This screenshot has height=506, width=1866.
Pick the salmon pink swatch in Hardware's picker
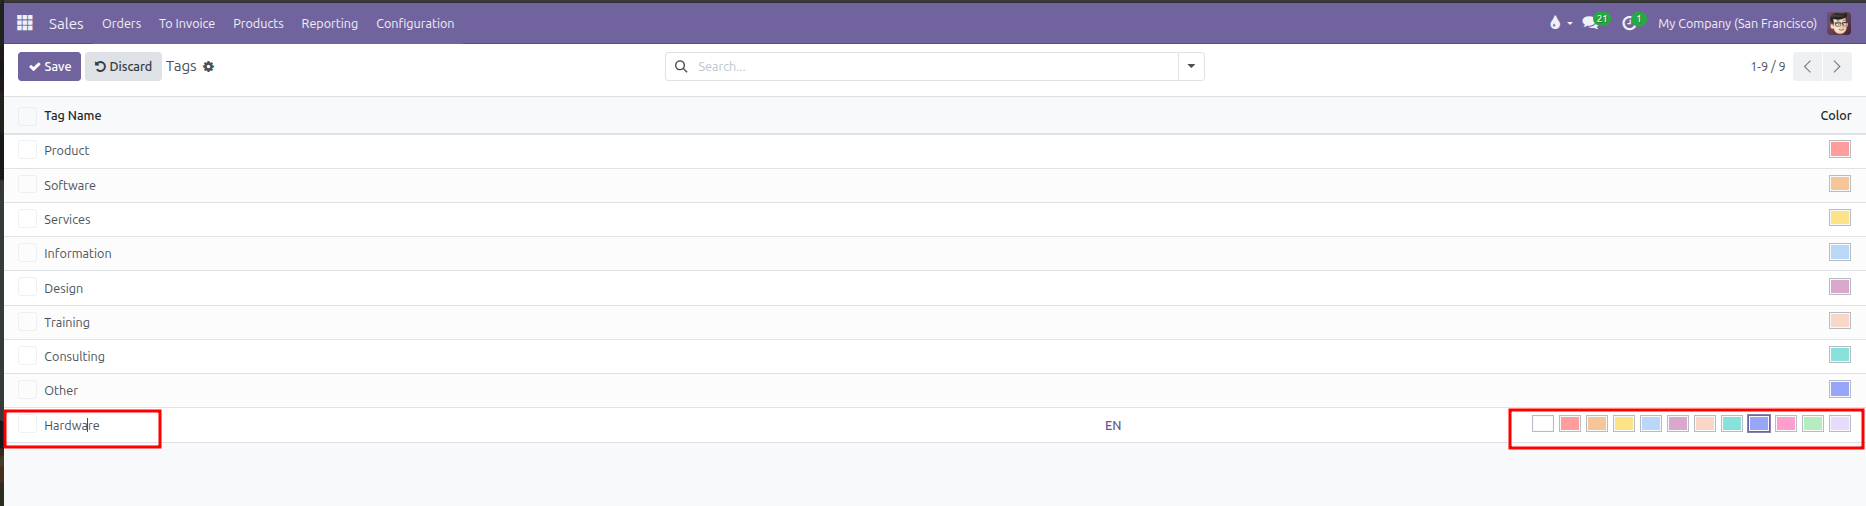pos(1705,424)
